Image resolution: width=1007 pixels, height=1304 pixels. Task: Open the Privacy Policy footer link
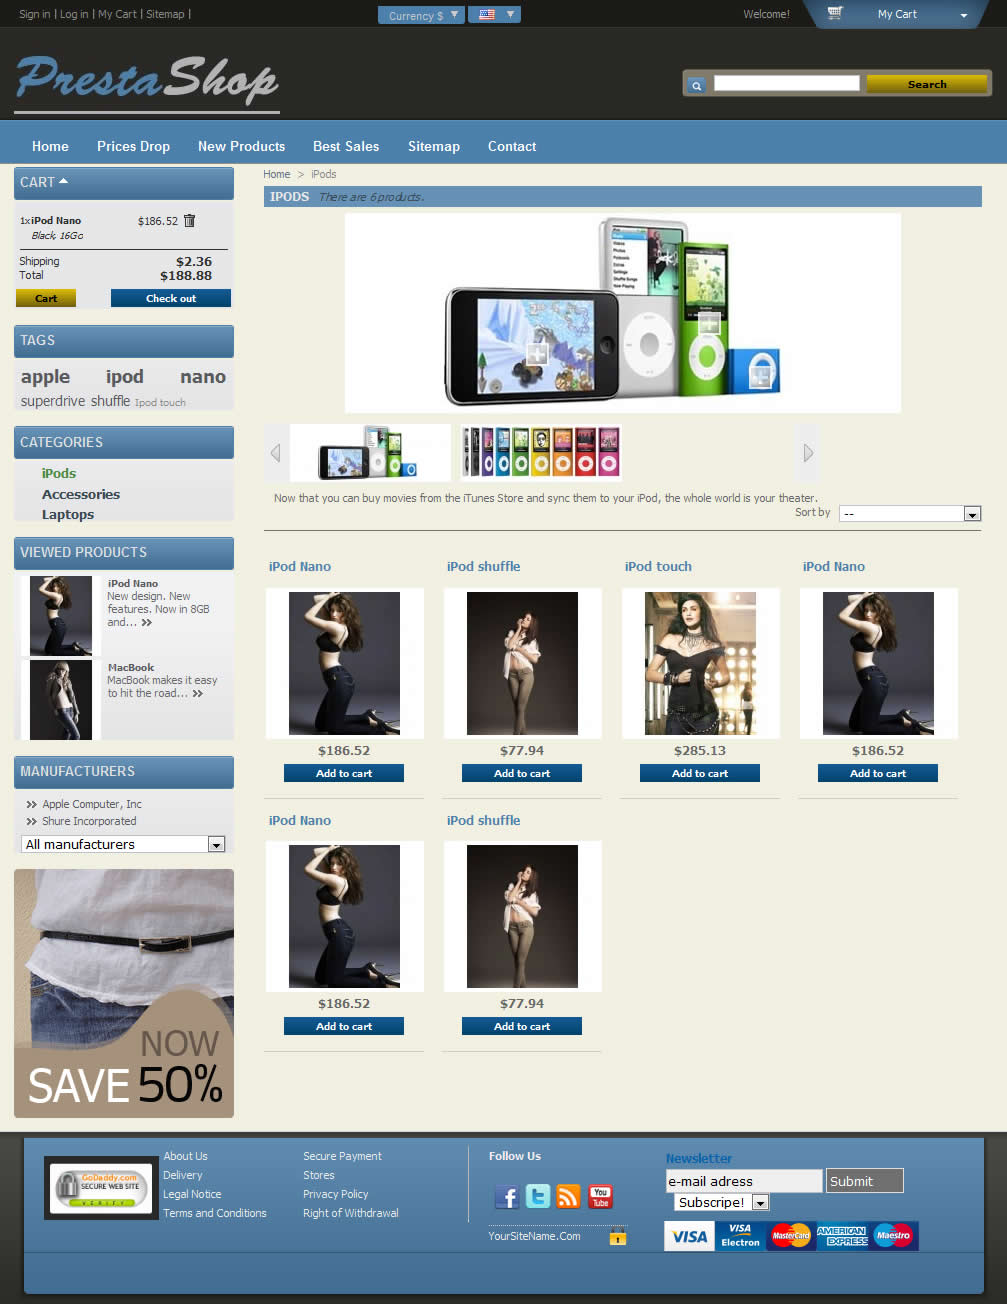335,1194
